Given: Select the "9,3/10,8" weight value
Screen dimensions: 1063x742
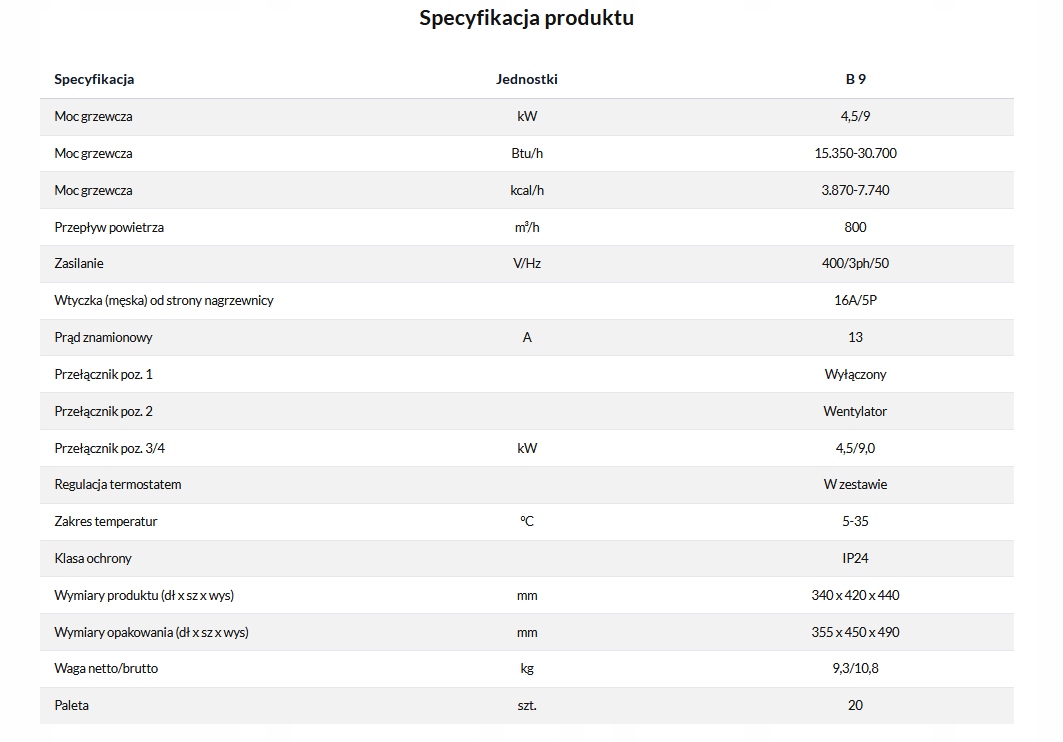Looking at the screenshot, I should pos(855,668).
